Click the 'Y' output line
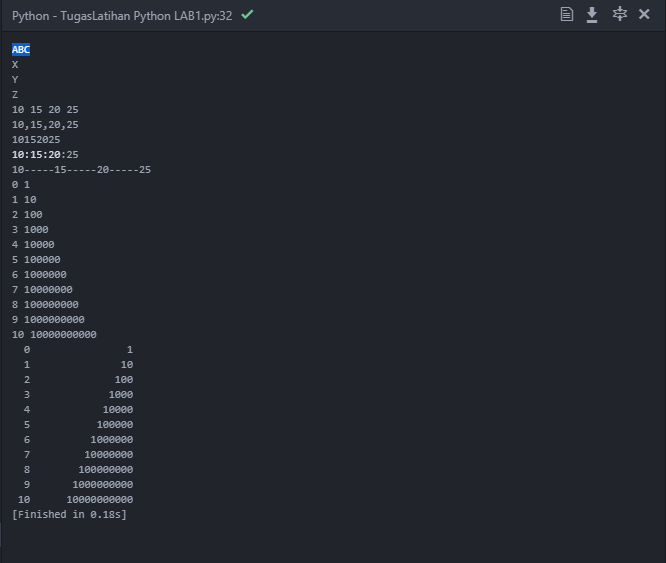The image size is (666, 563). [15, 79]
